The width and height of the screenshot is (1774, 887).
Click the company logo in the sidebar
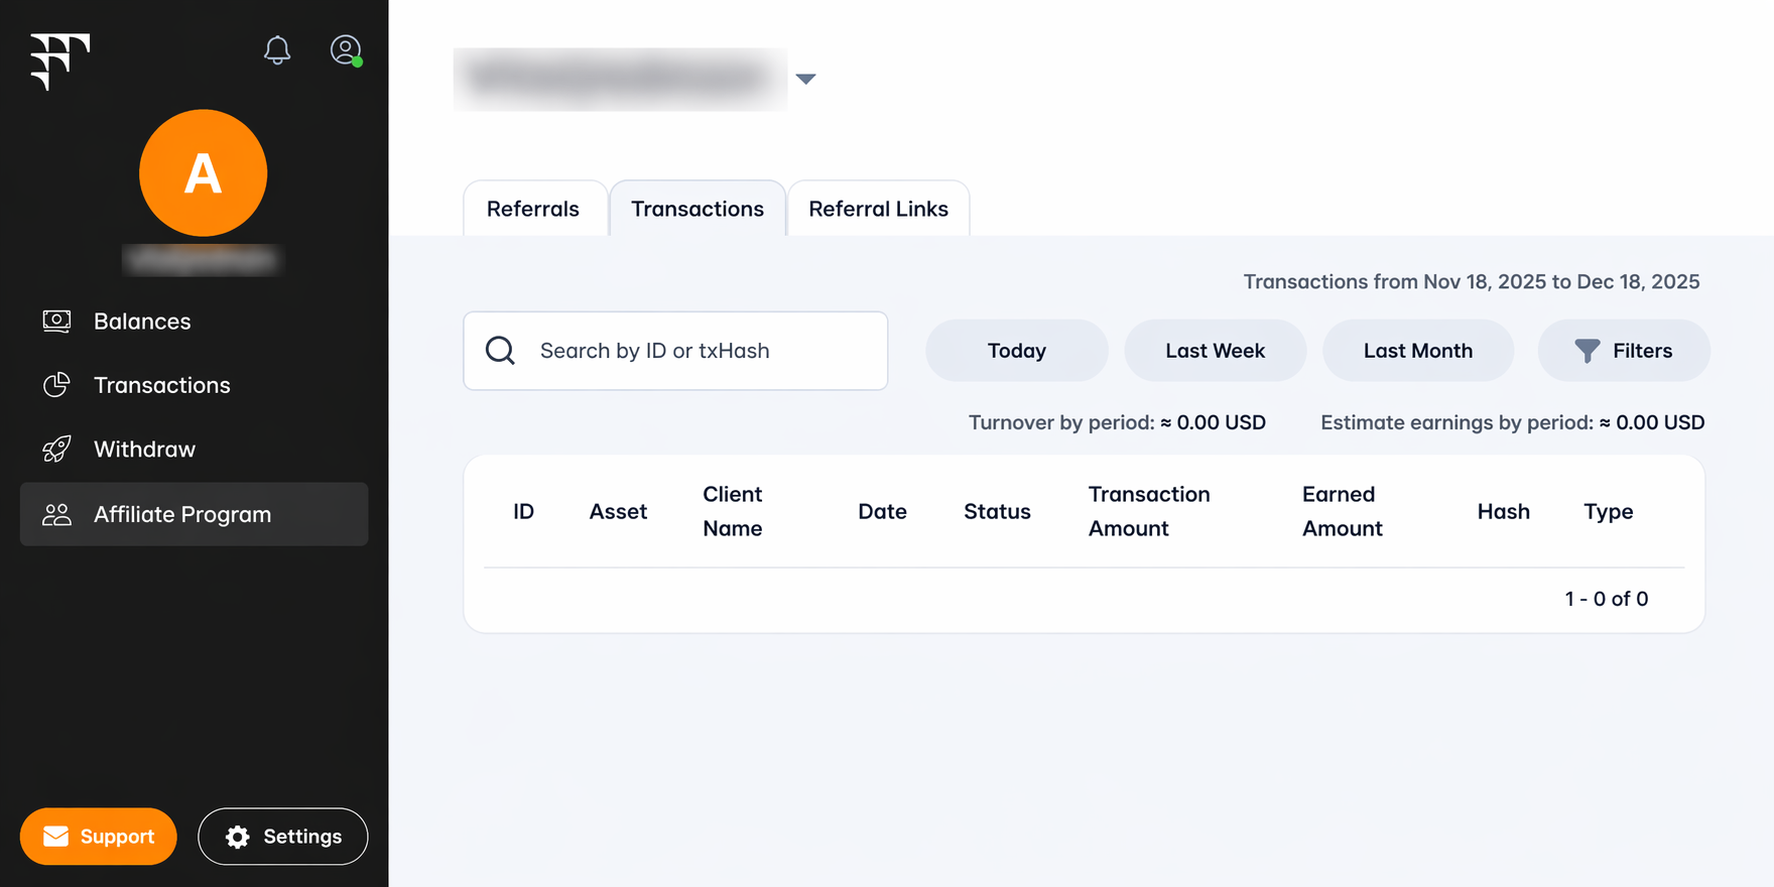pyautogui.click(x=60, y=61)
